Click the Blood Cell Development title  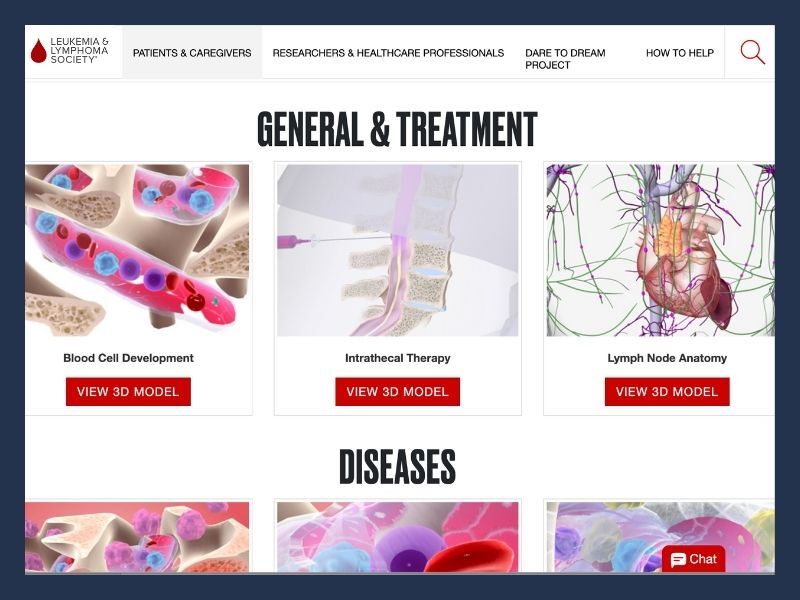coord(128,358)
